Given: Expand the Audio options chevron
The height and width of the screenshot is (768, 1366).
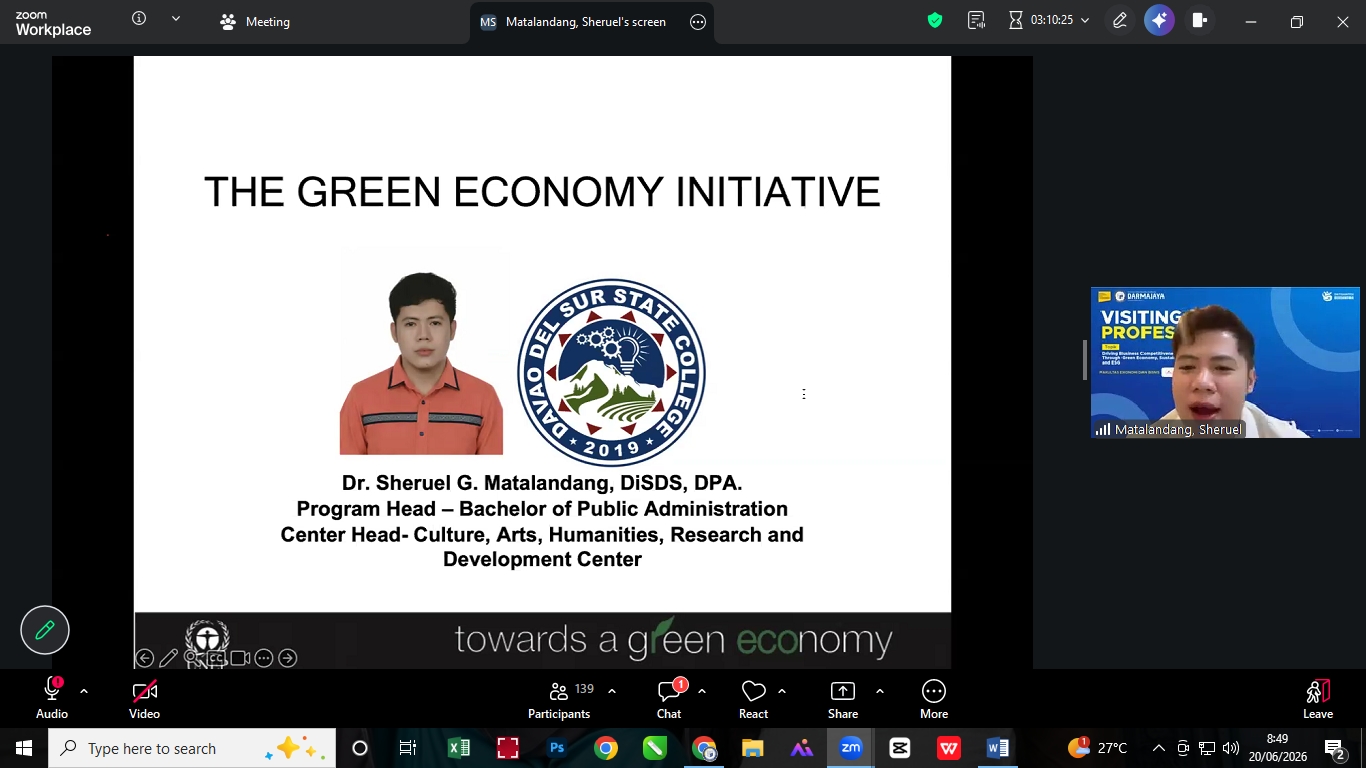Looking at the screenshot, I should pos(84,691).
